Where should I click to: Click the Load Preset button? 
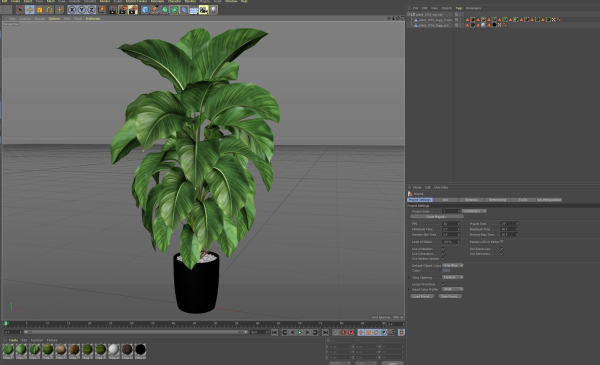tap(422, 296)
